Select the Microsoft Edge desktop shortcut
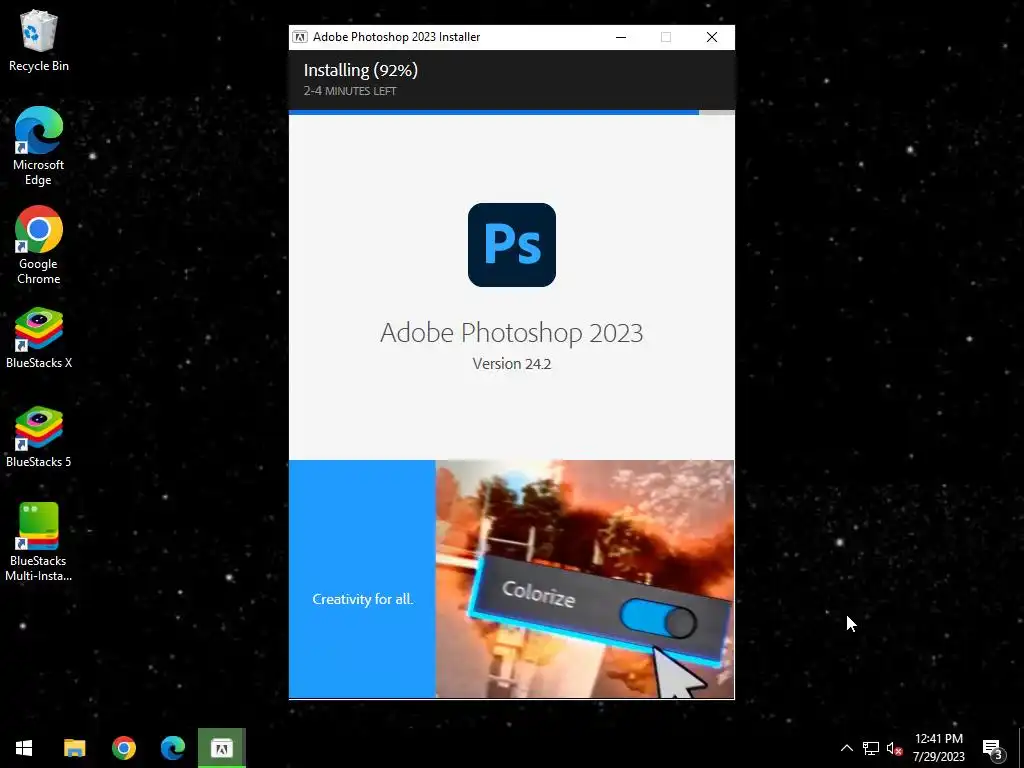 [x=39, y=146]
